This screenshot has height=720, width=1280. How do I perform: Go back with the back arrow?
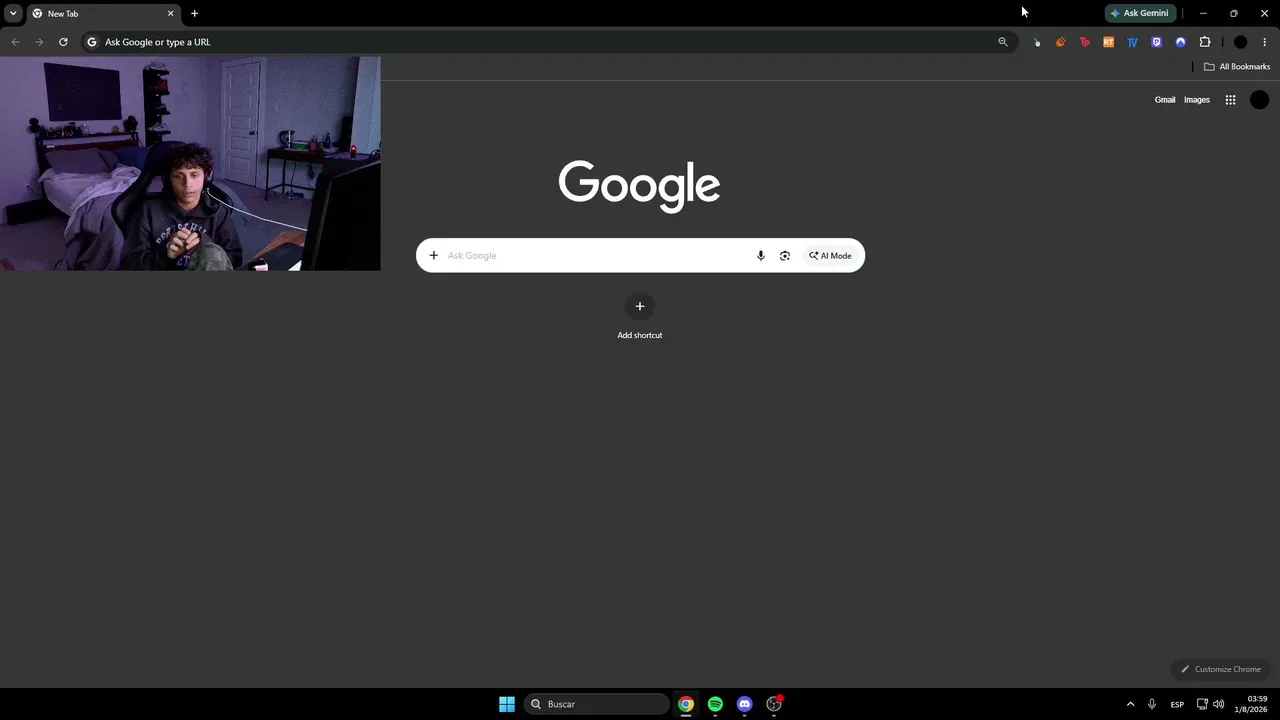tap(15, 42)
